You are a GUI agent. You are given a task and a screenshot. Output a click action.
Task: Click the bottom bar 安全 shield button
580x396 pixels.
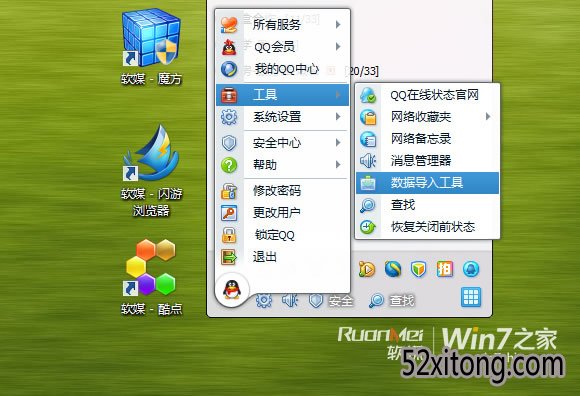(x=331, y=301)
